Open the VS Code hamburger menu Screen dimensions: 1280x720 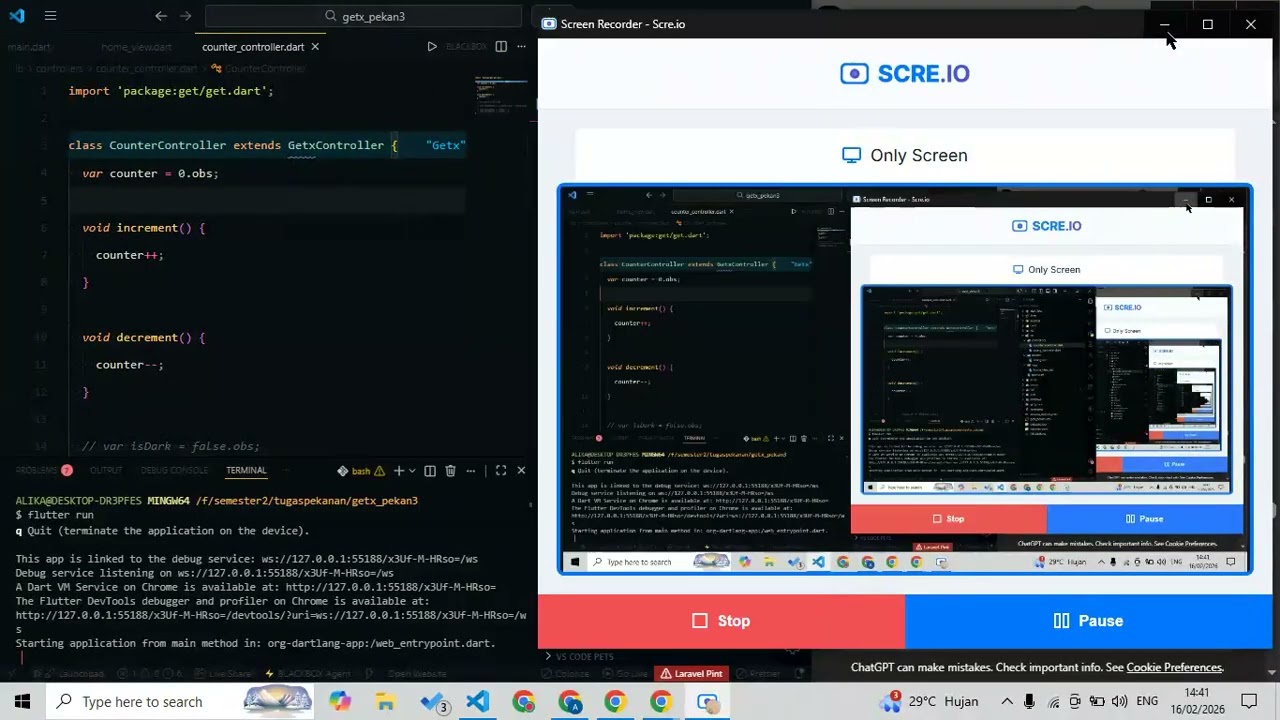tap(50, 16)
